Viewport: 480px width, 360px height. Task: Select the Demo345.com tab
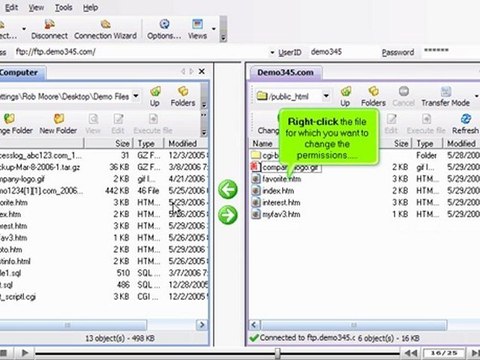[285, 72]
